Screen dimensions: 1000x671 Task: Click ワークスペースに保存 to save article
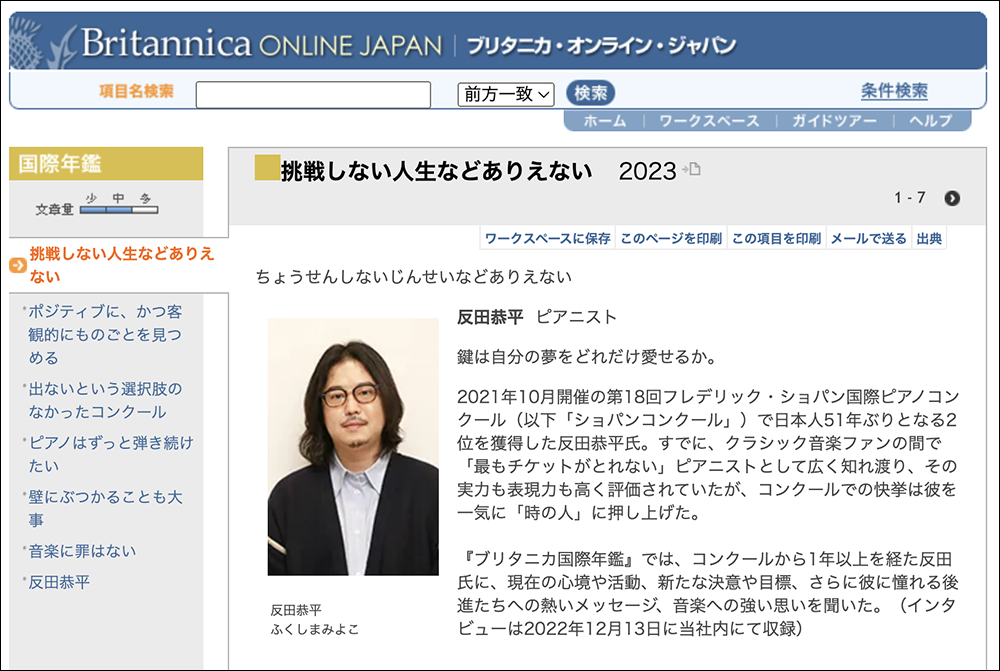pos(547,239)
